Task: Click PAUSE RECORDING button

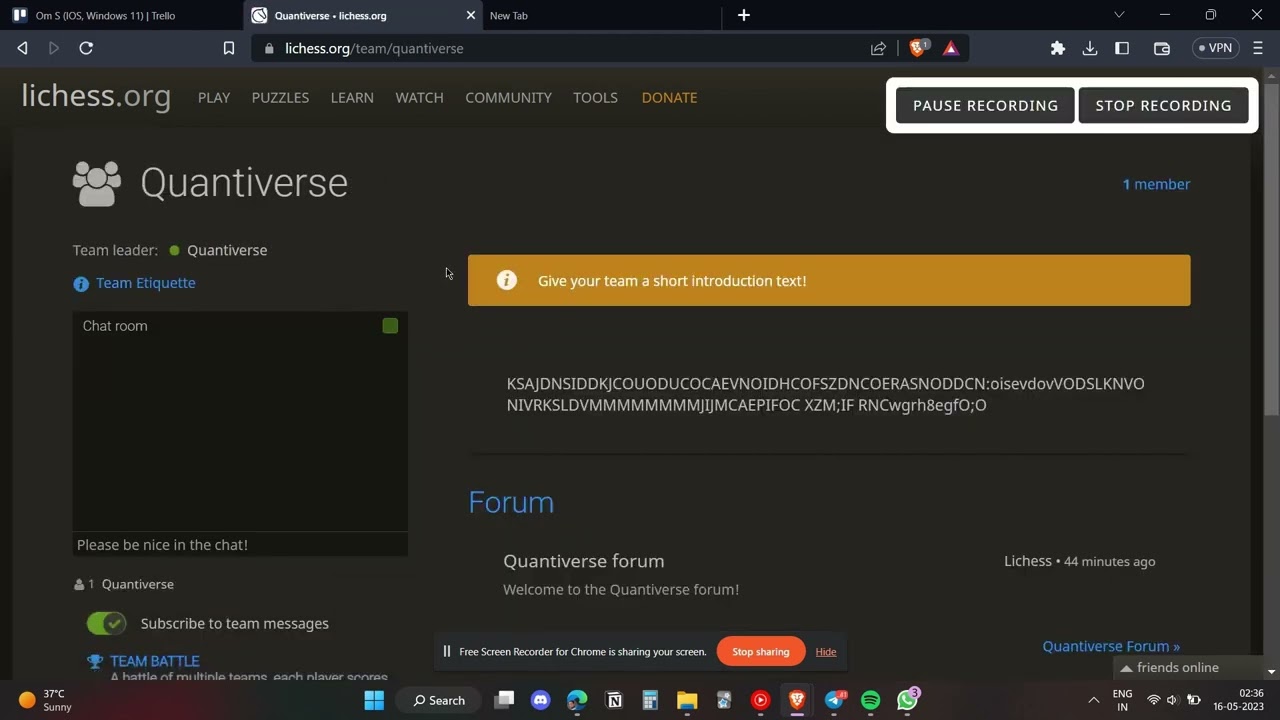Action: click(x=985, y=105)
